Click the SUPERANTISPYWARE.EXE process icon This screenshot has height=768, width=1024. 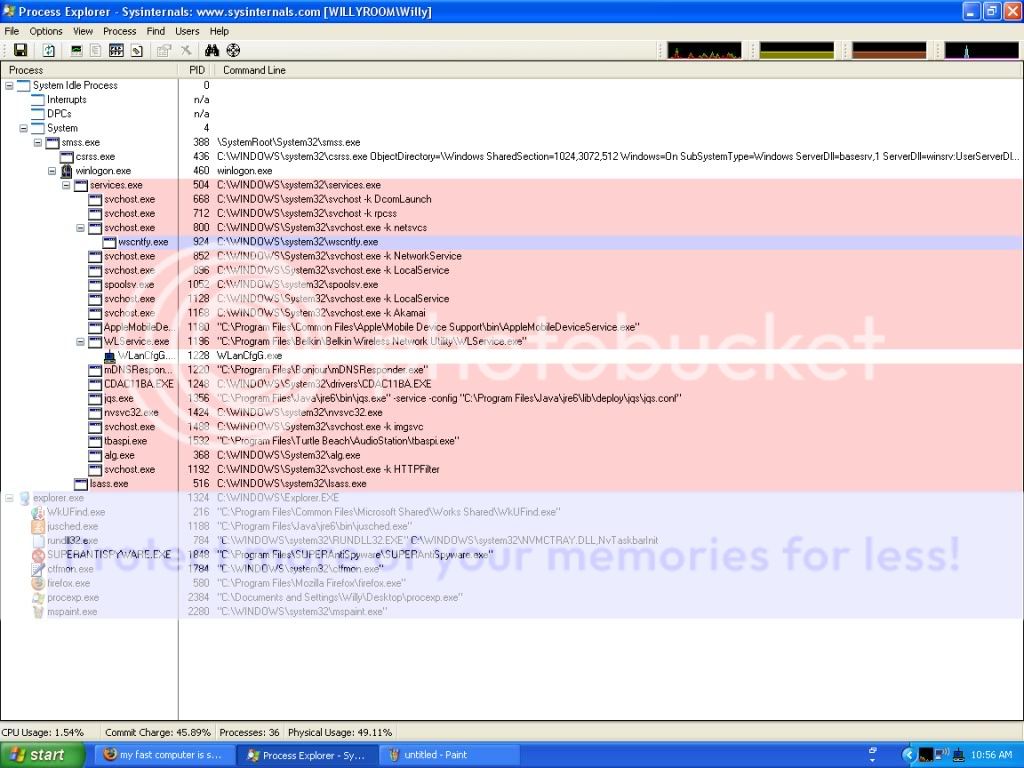pos(38,555)
